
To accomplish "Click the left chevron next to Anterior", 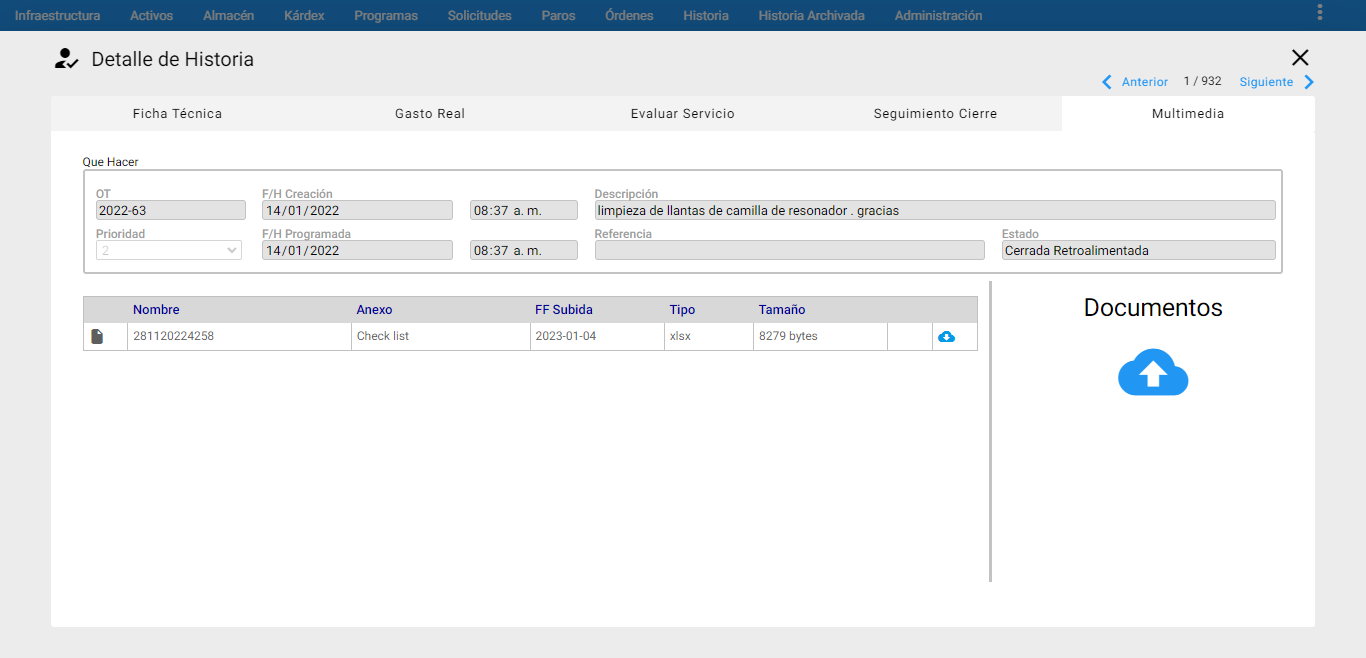I will (x=1107, y=82).
